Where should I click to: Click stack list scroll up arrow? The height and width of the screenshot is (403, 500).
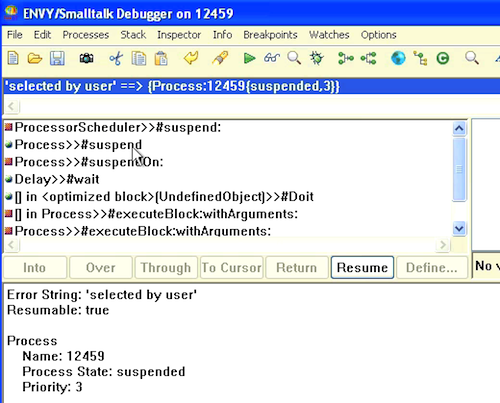(x=459, y=128)
